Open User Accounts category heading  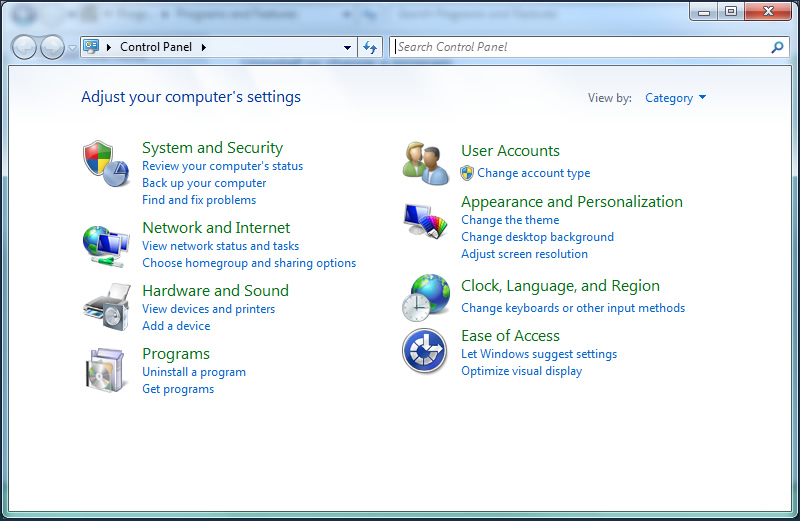click(x=510, y=151)
